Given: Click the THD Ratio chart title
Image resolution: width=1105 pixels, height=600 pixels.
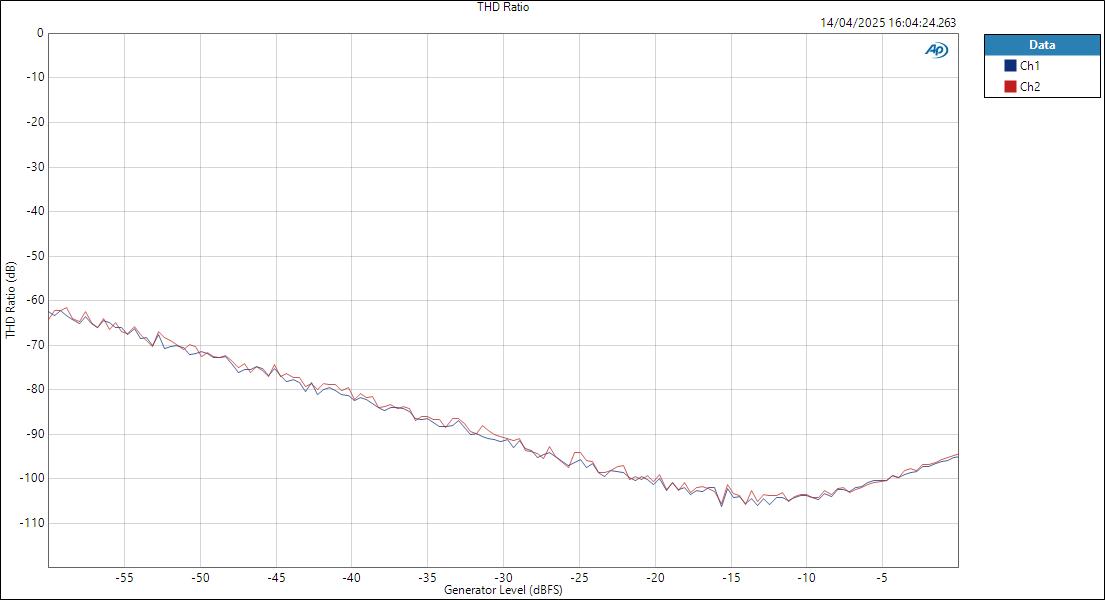Looking at the screenshot, I should coord(502,6).
